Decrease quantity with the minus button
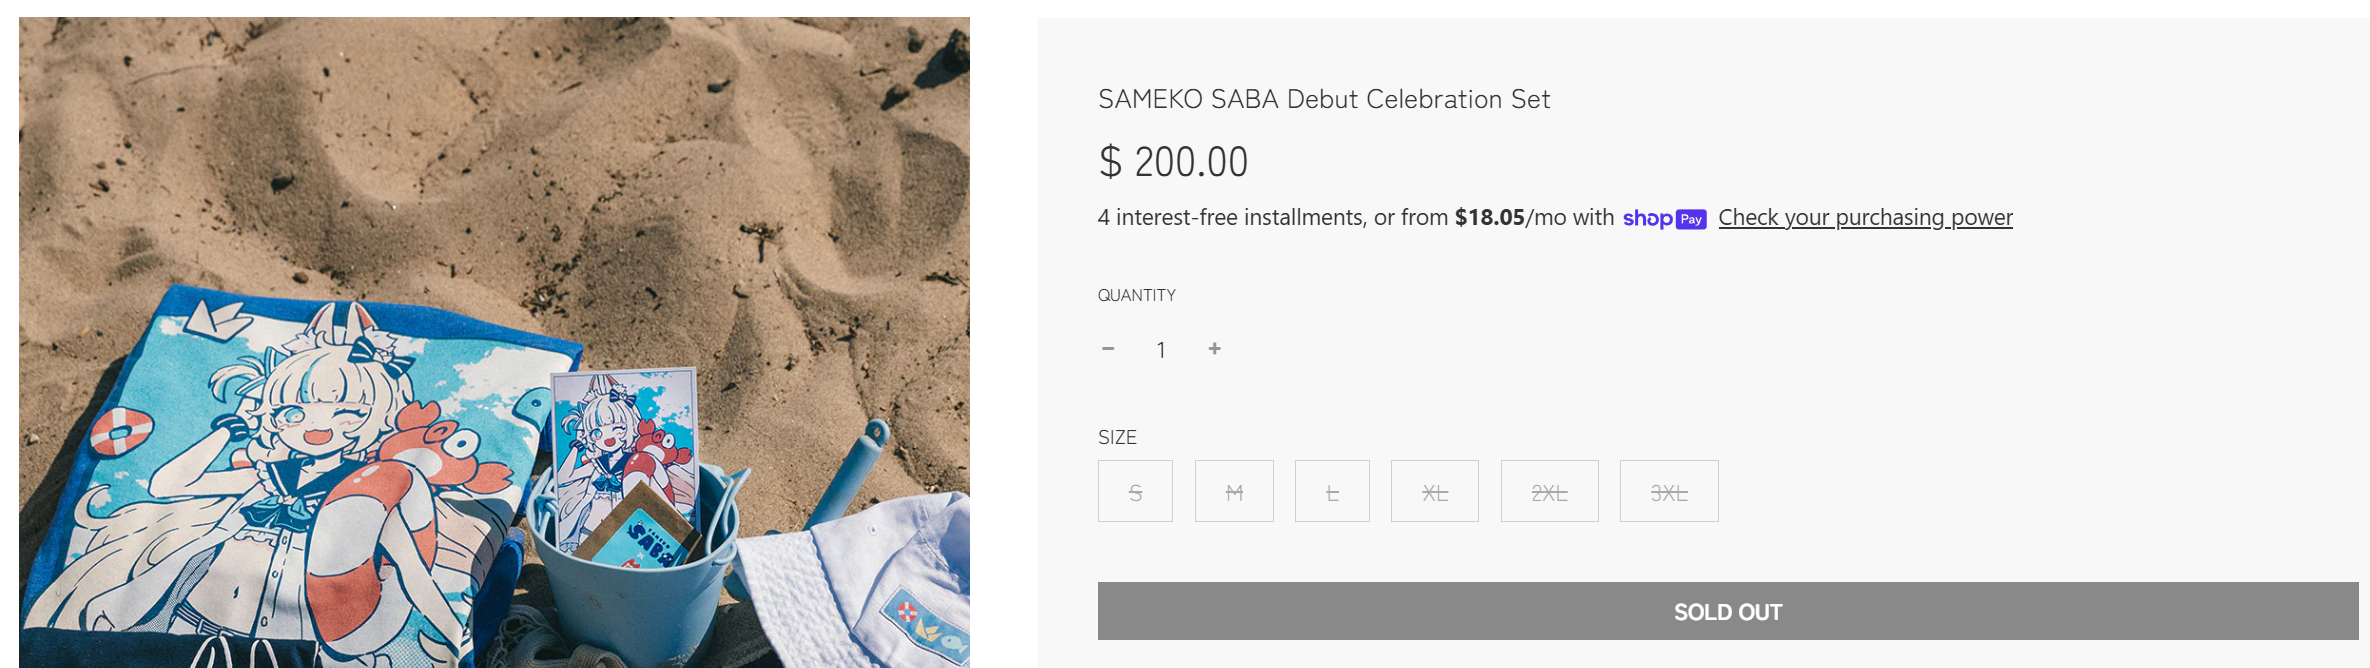Image resolution: width=2370 pixels, height=668 pixels. [1108, 349]
